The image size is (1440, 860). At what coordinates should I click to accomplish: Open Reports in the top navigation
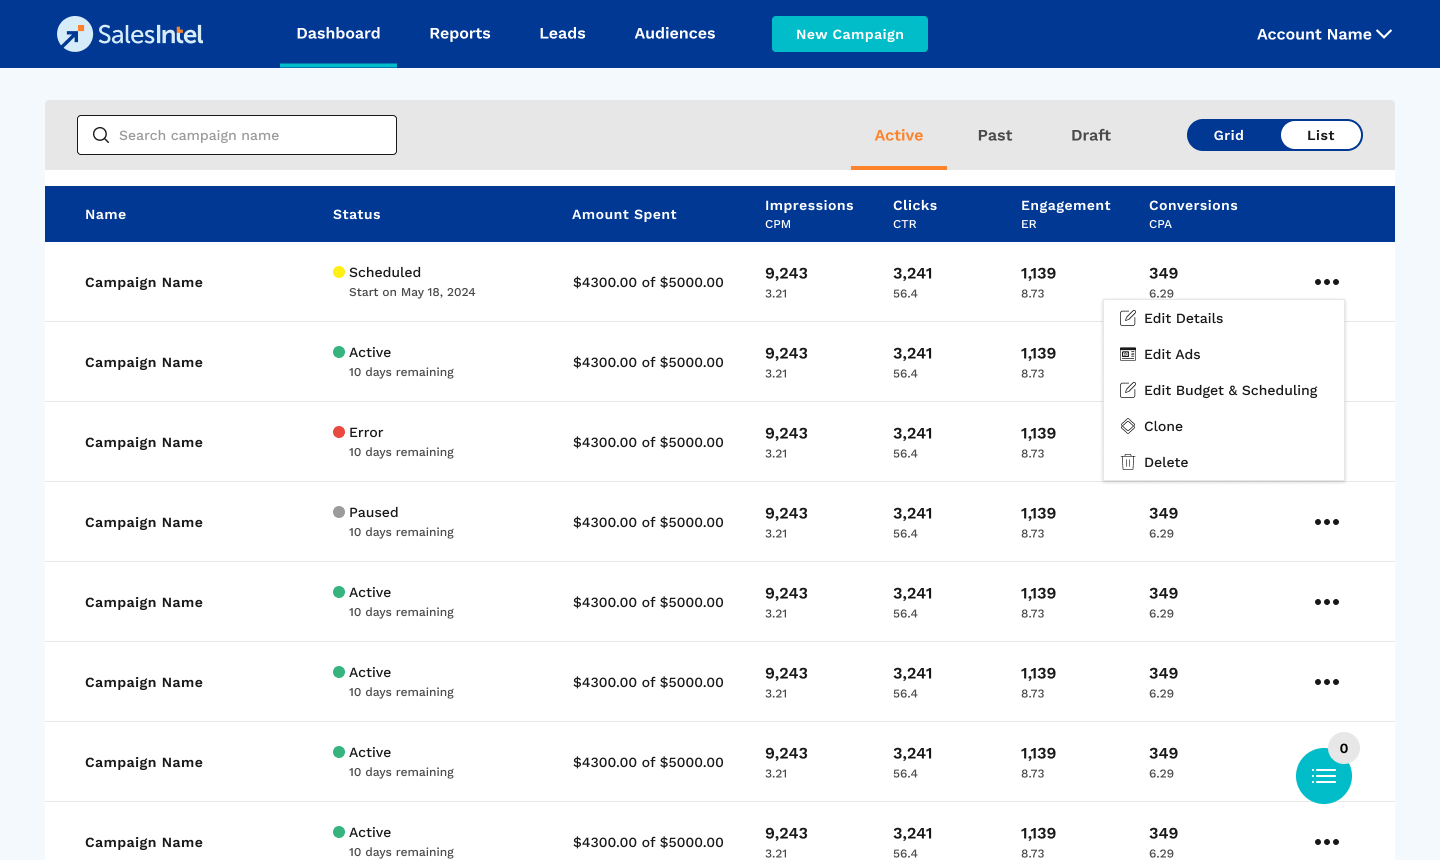[x=460, y=34]
